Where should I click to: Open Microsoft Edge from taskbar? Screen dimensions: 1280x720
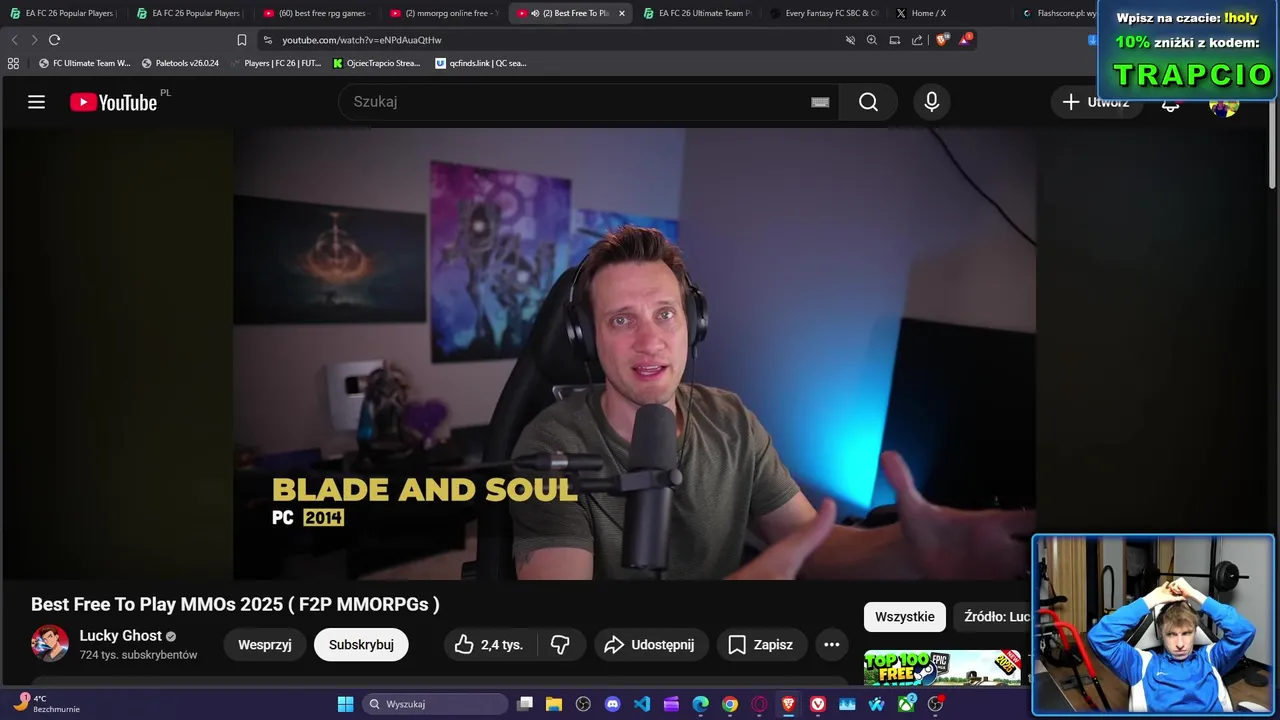click(x=701, y=704)
